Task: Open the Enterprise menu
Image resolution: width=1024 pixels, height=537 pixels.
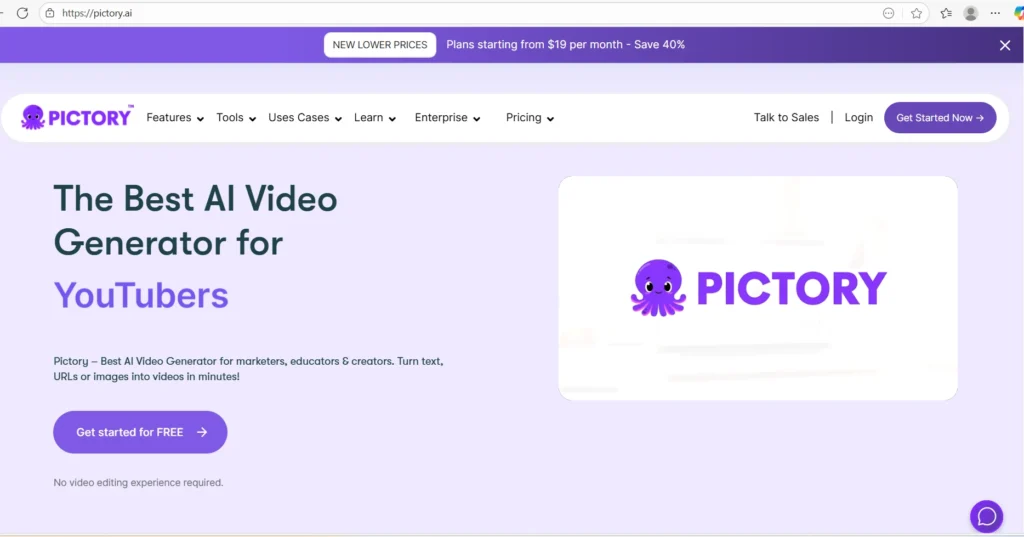Action: coord(447,118)
